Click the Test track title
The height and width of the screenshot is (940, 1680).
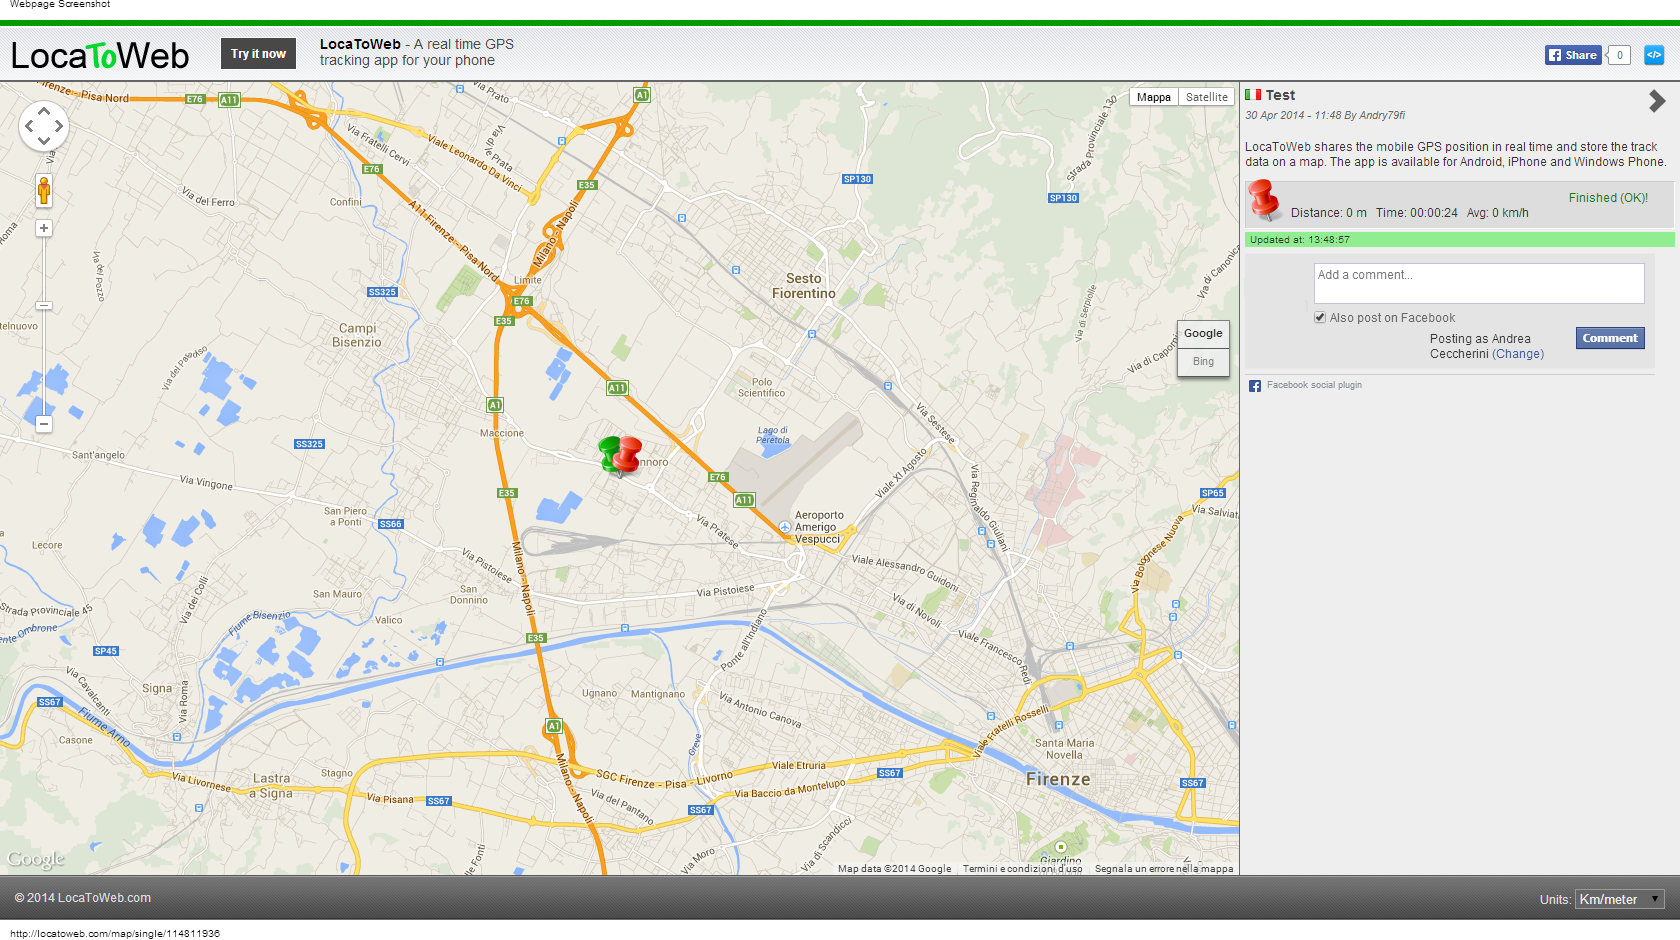(x=1280, y=95)
